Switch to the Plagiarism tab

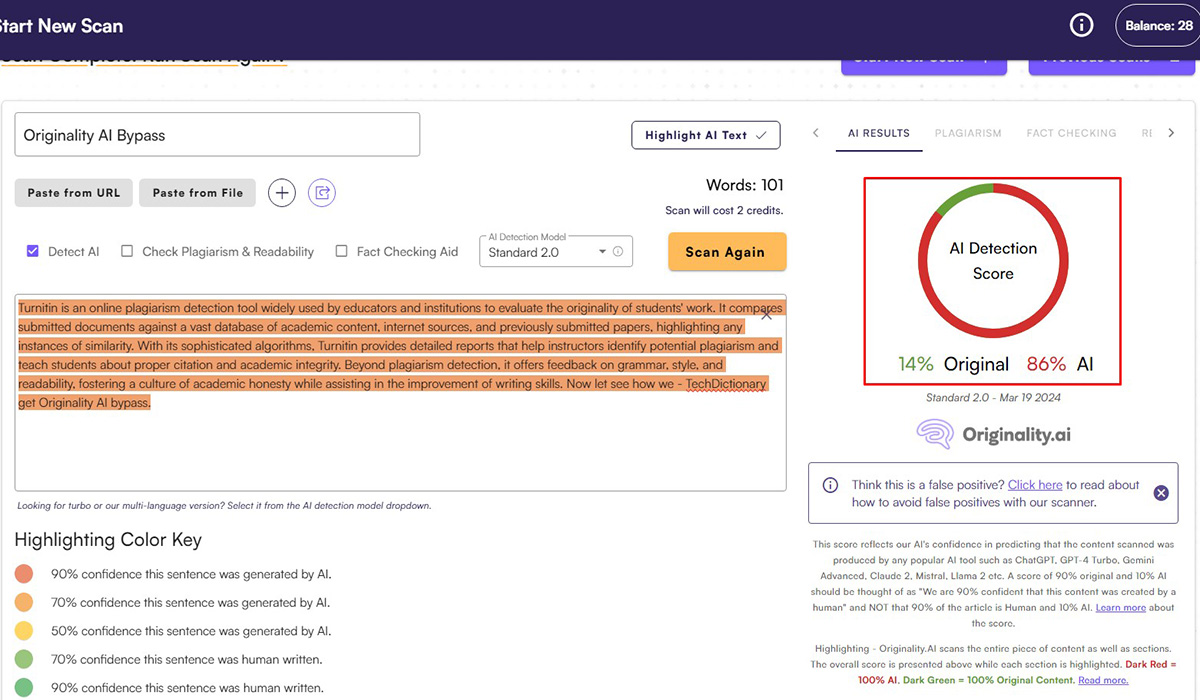(967, 133)
